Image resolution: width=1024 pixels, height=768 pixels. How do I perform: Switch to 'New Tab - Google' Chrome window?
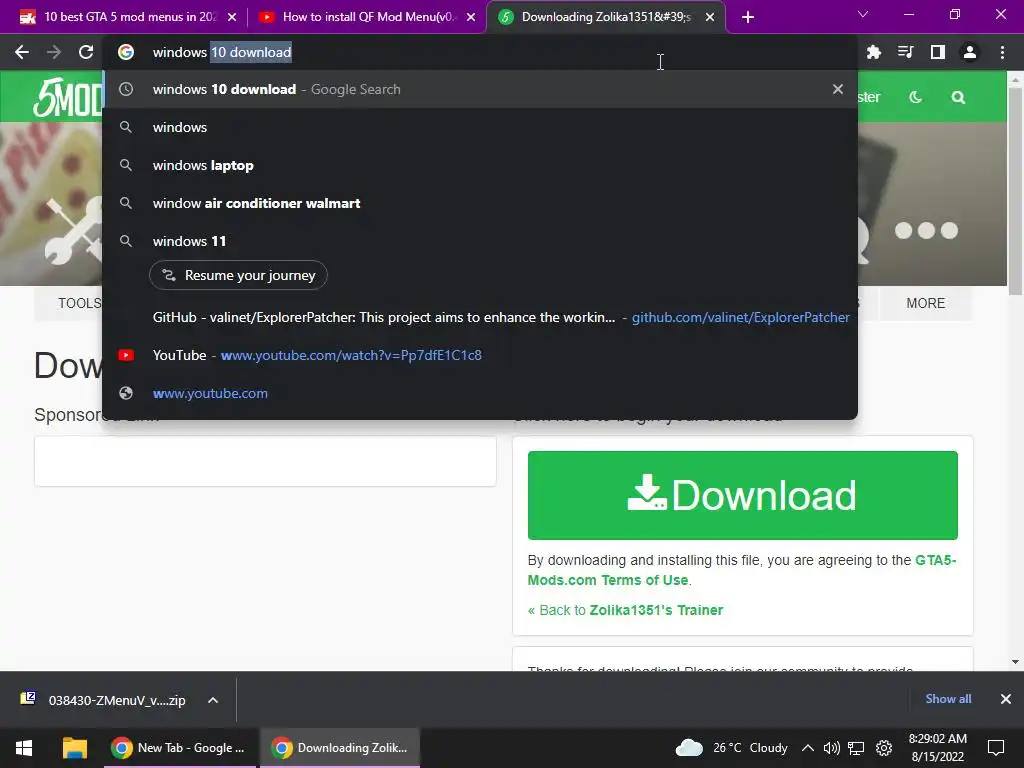pyautogui.click(x=178, y=748)
